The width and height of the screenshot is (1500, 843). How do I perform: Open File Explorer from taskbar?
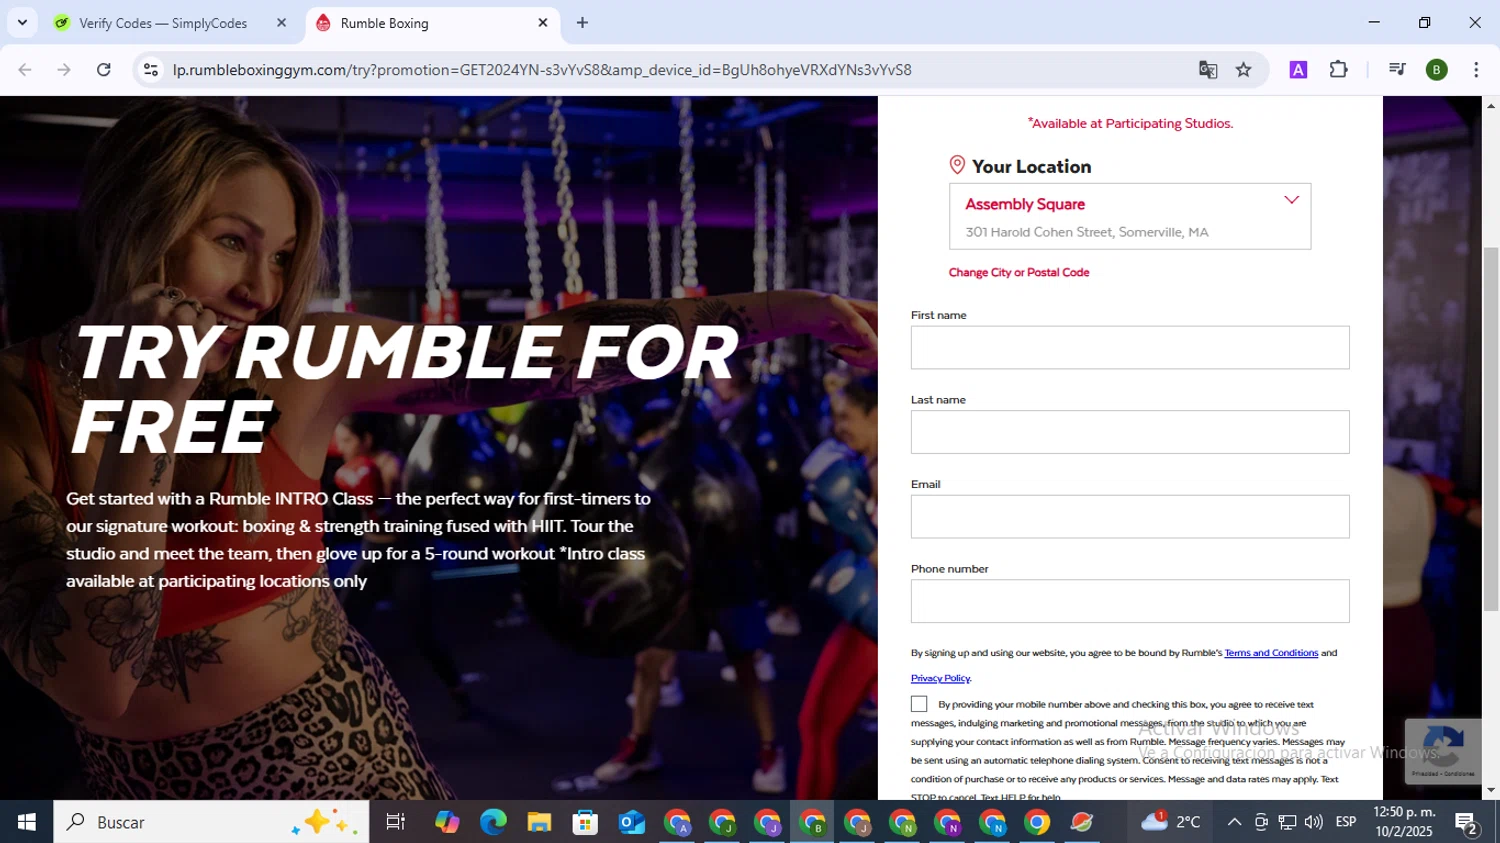(x=539, y=822)
